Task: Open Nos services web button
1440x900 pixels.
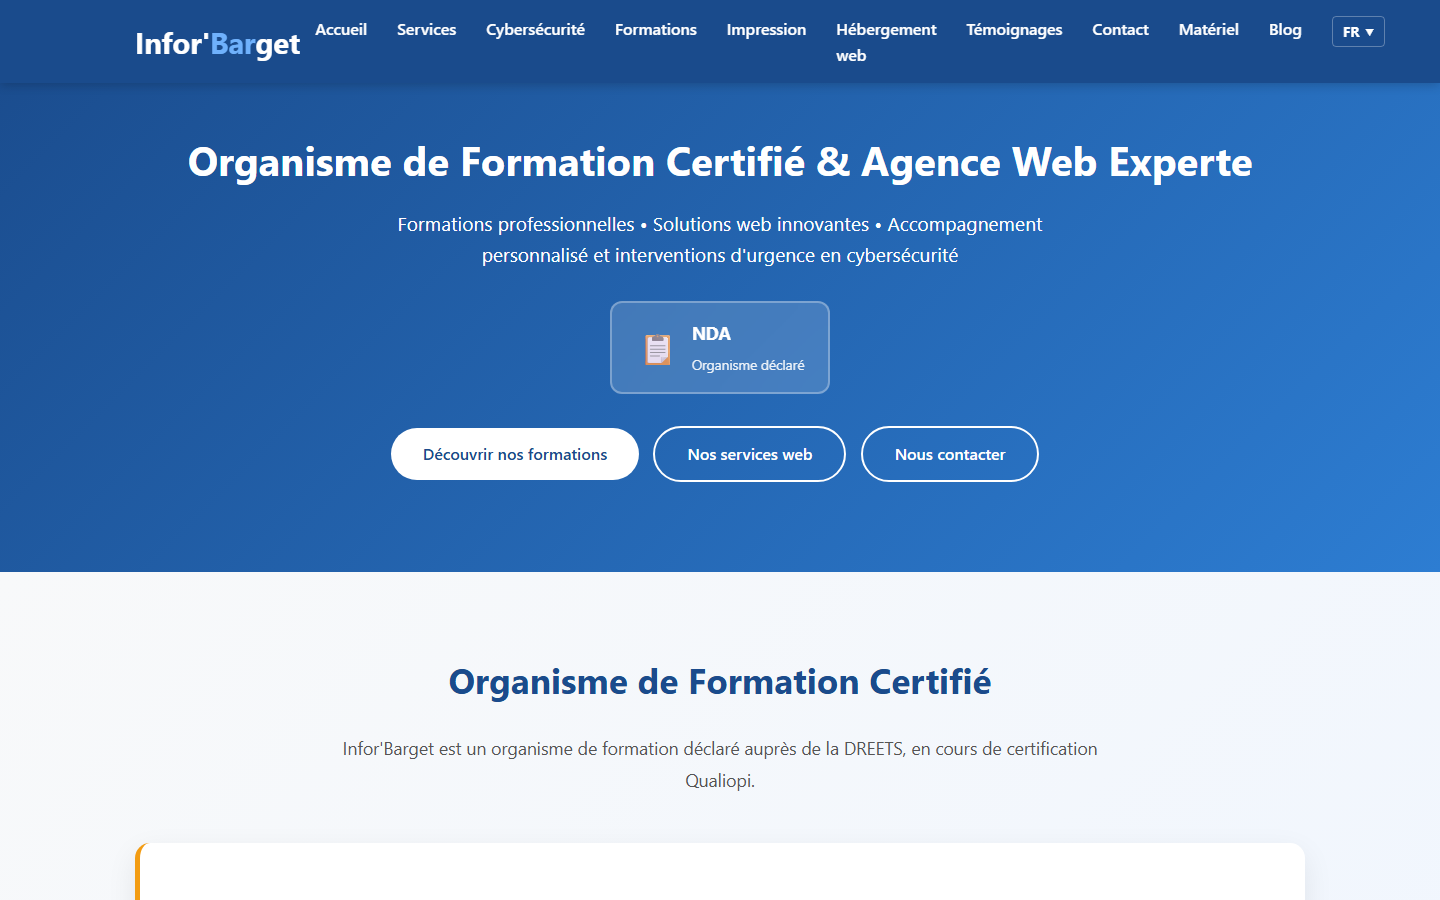Action: tap(750, 454)
